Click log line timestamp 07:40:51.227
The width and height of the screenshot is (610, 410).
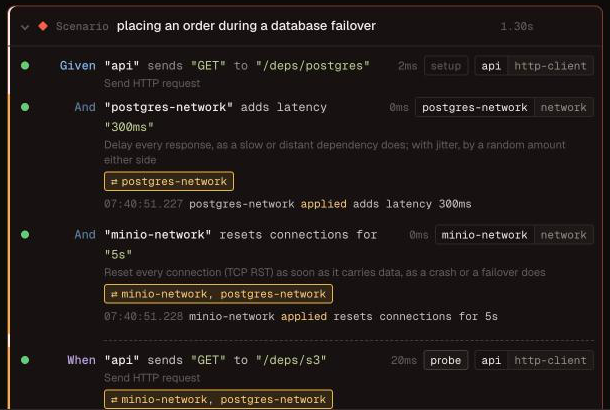coord(143,204)
